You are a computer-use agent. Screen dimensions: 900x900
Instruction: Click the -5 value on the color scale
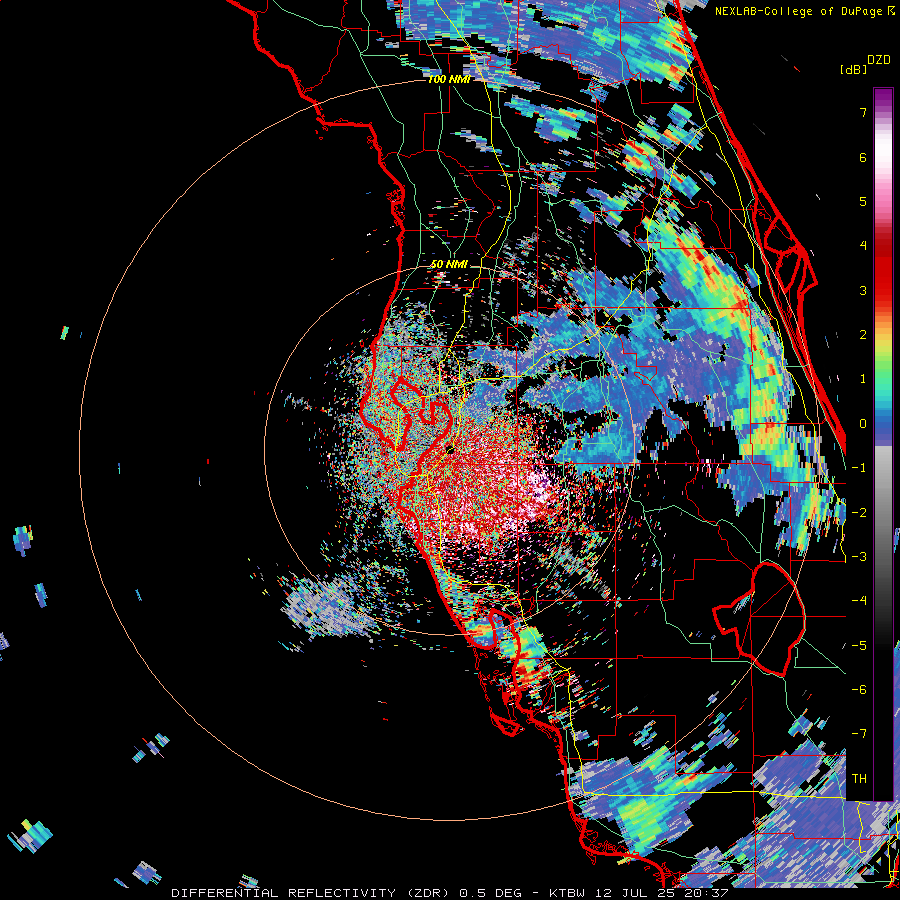click(x=859, y=646)
